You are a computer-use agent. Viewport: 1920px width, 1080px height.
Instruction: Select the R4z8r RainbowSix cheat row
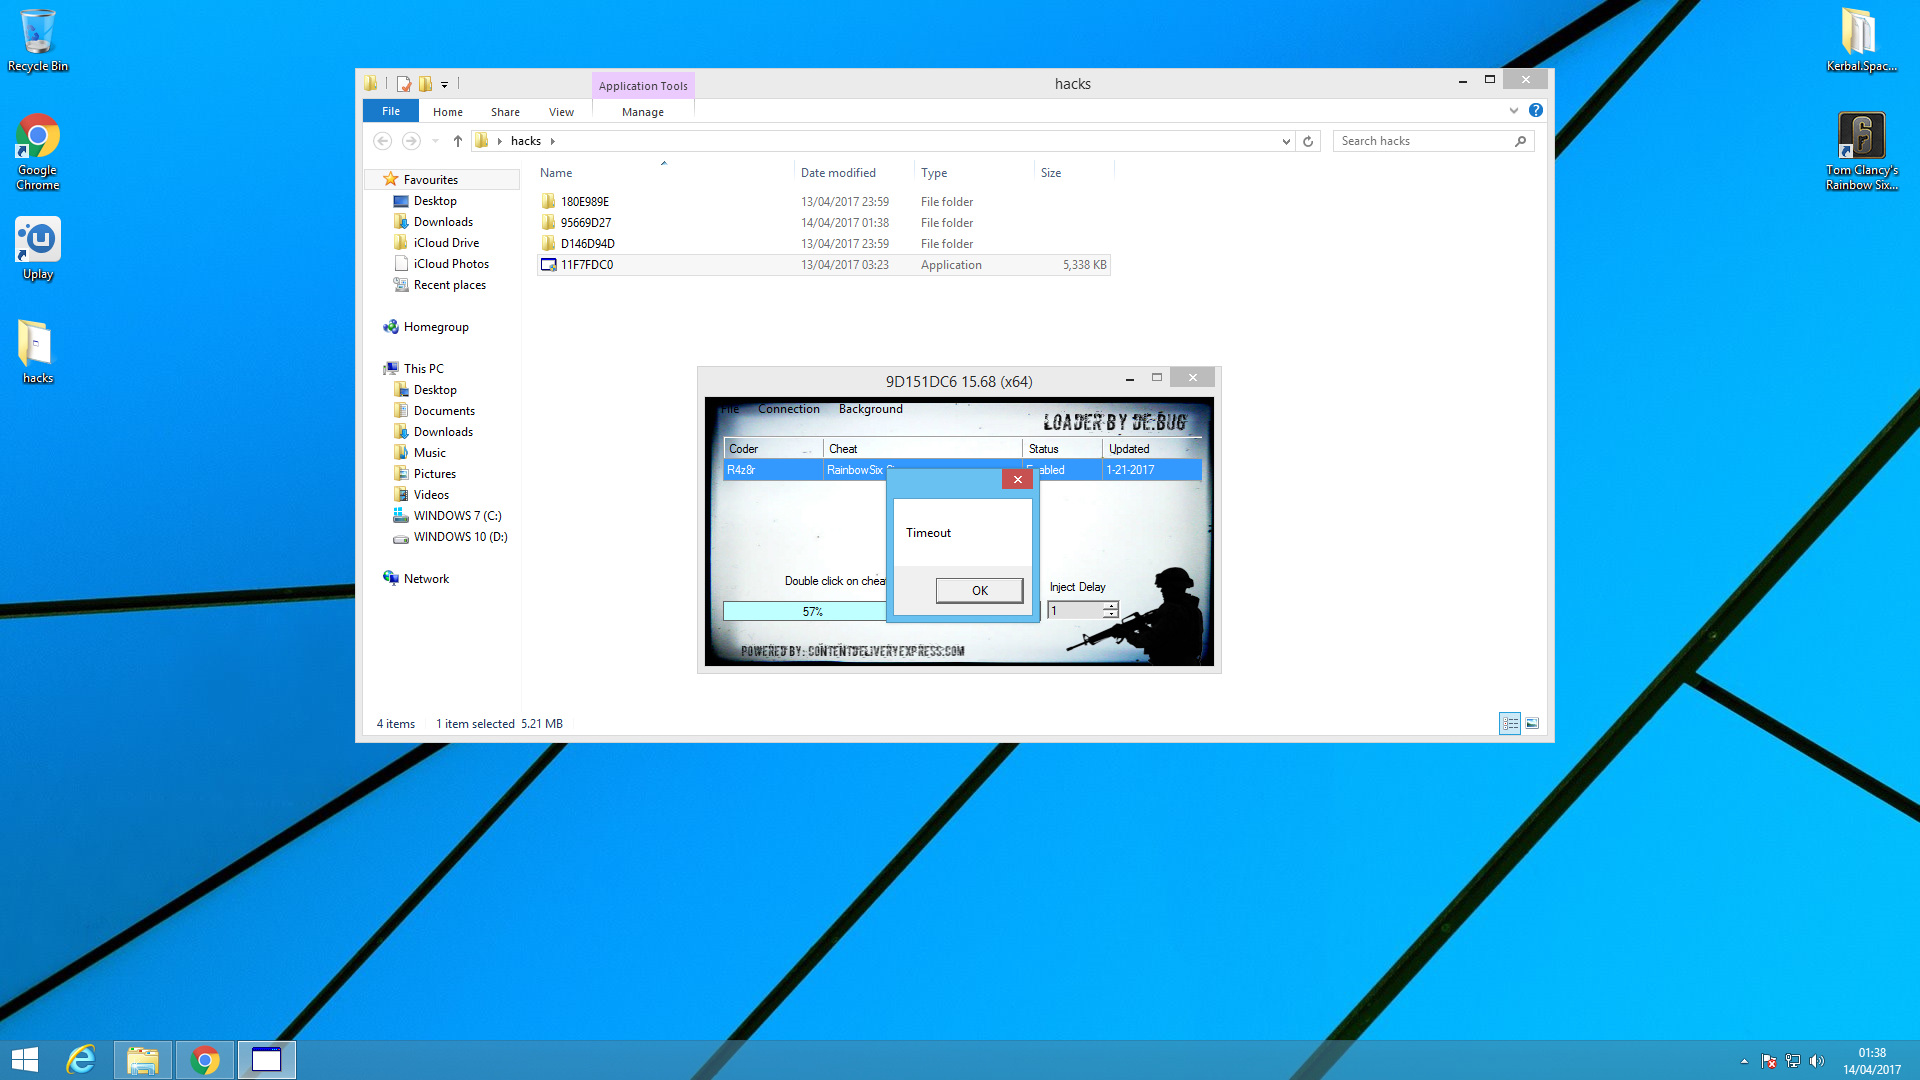(962, 470)
